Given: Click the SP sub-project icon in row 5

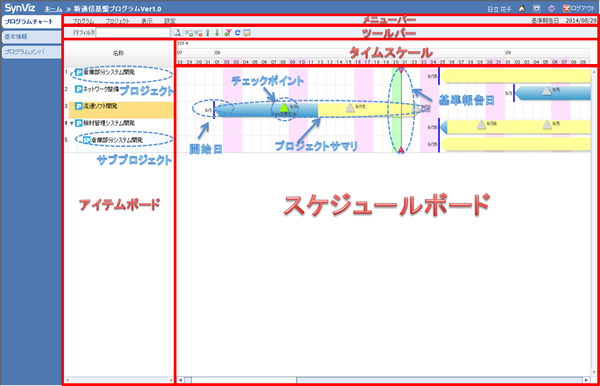Looking at the screenshot, I should tap(87, 140).
